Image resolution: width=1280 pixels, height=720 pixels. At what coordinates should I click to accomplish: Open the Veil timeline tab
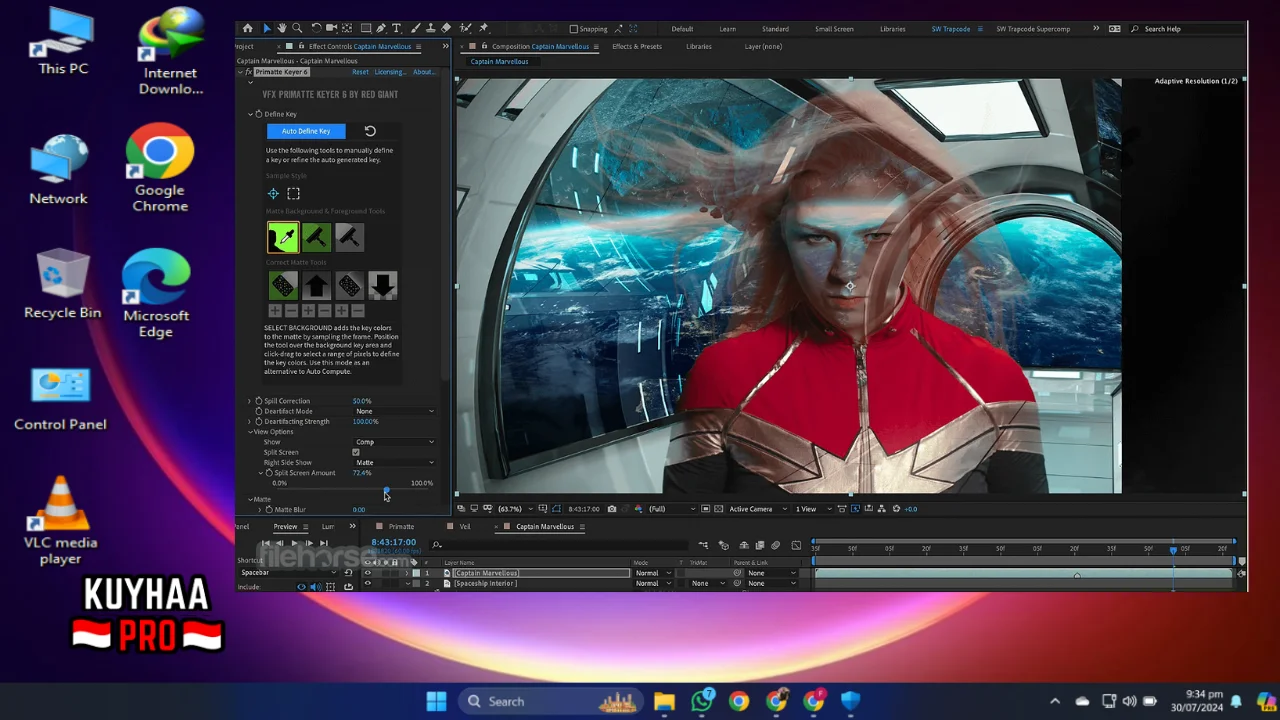pos(465,527)
